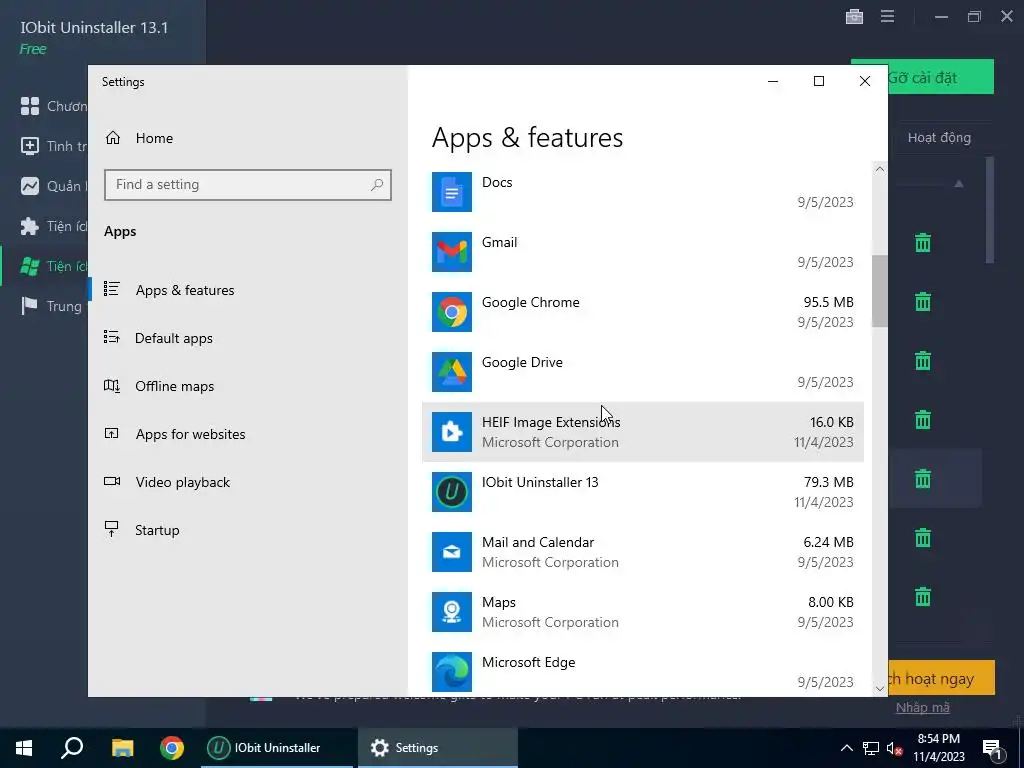The image size is (1024, 768).
Task: Launch Chrome from the taskbar
Action: [x=172, y=748]
